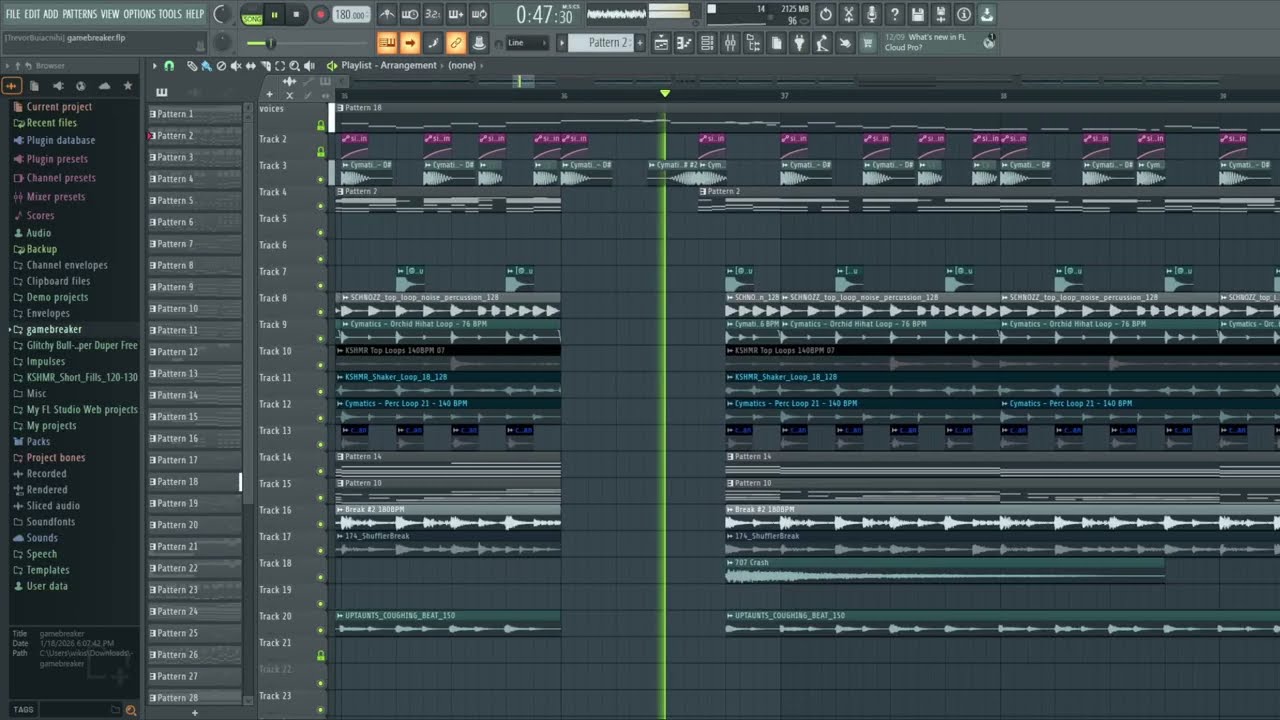Open the microphone recording options
Image resolution: width=1280 pixels, height=720 pixels.
[x=872, y=14]
